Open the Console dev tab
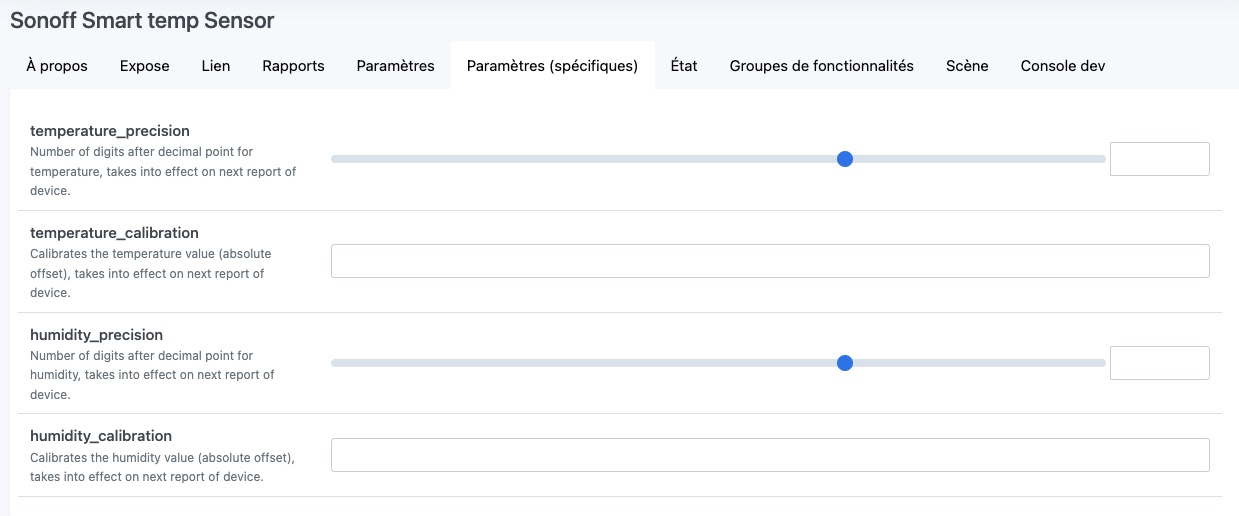Viewport: 1239px width, 516px height. click(x=1063, y=66)
